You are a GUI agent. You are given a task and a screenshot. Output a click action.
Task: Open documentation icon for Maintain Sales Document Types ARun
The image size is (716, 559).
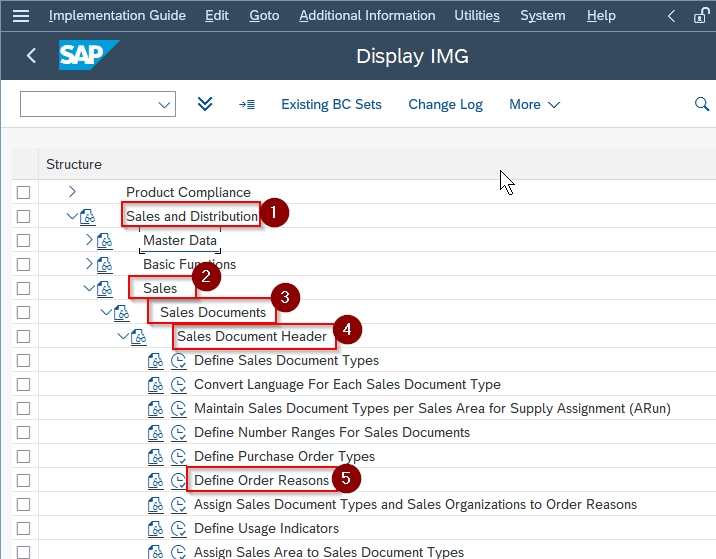(x=155, y=409)
